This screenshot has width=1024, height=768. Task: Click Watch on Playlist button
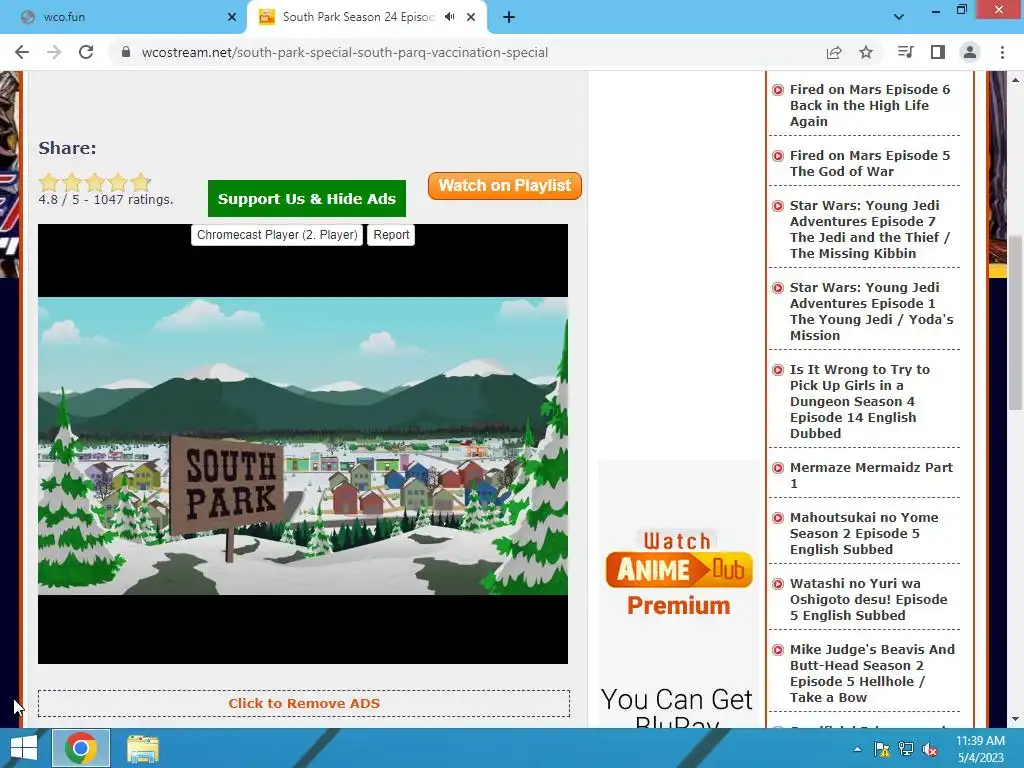point(505,186)
